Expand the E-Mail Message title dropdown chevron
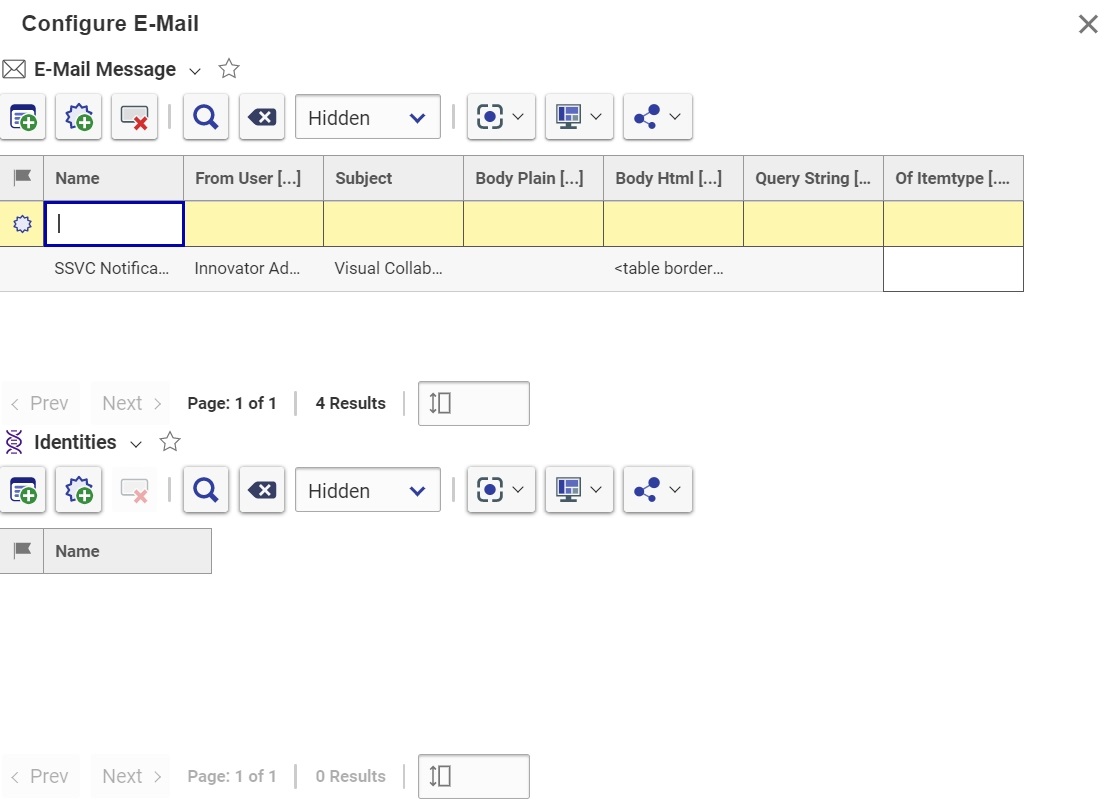The width and height of the screenshot is (1112, 800). pos(195,71)
